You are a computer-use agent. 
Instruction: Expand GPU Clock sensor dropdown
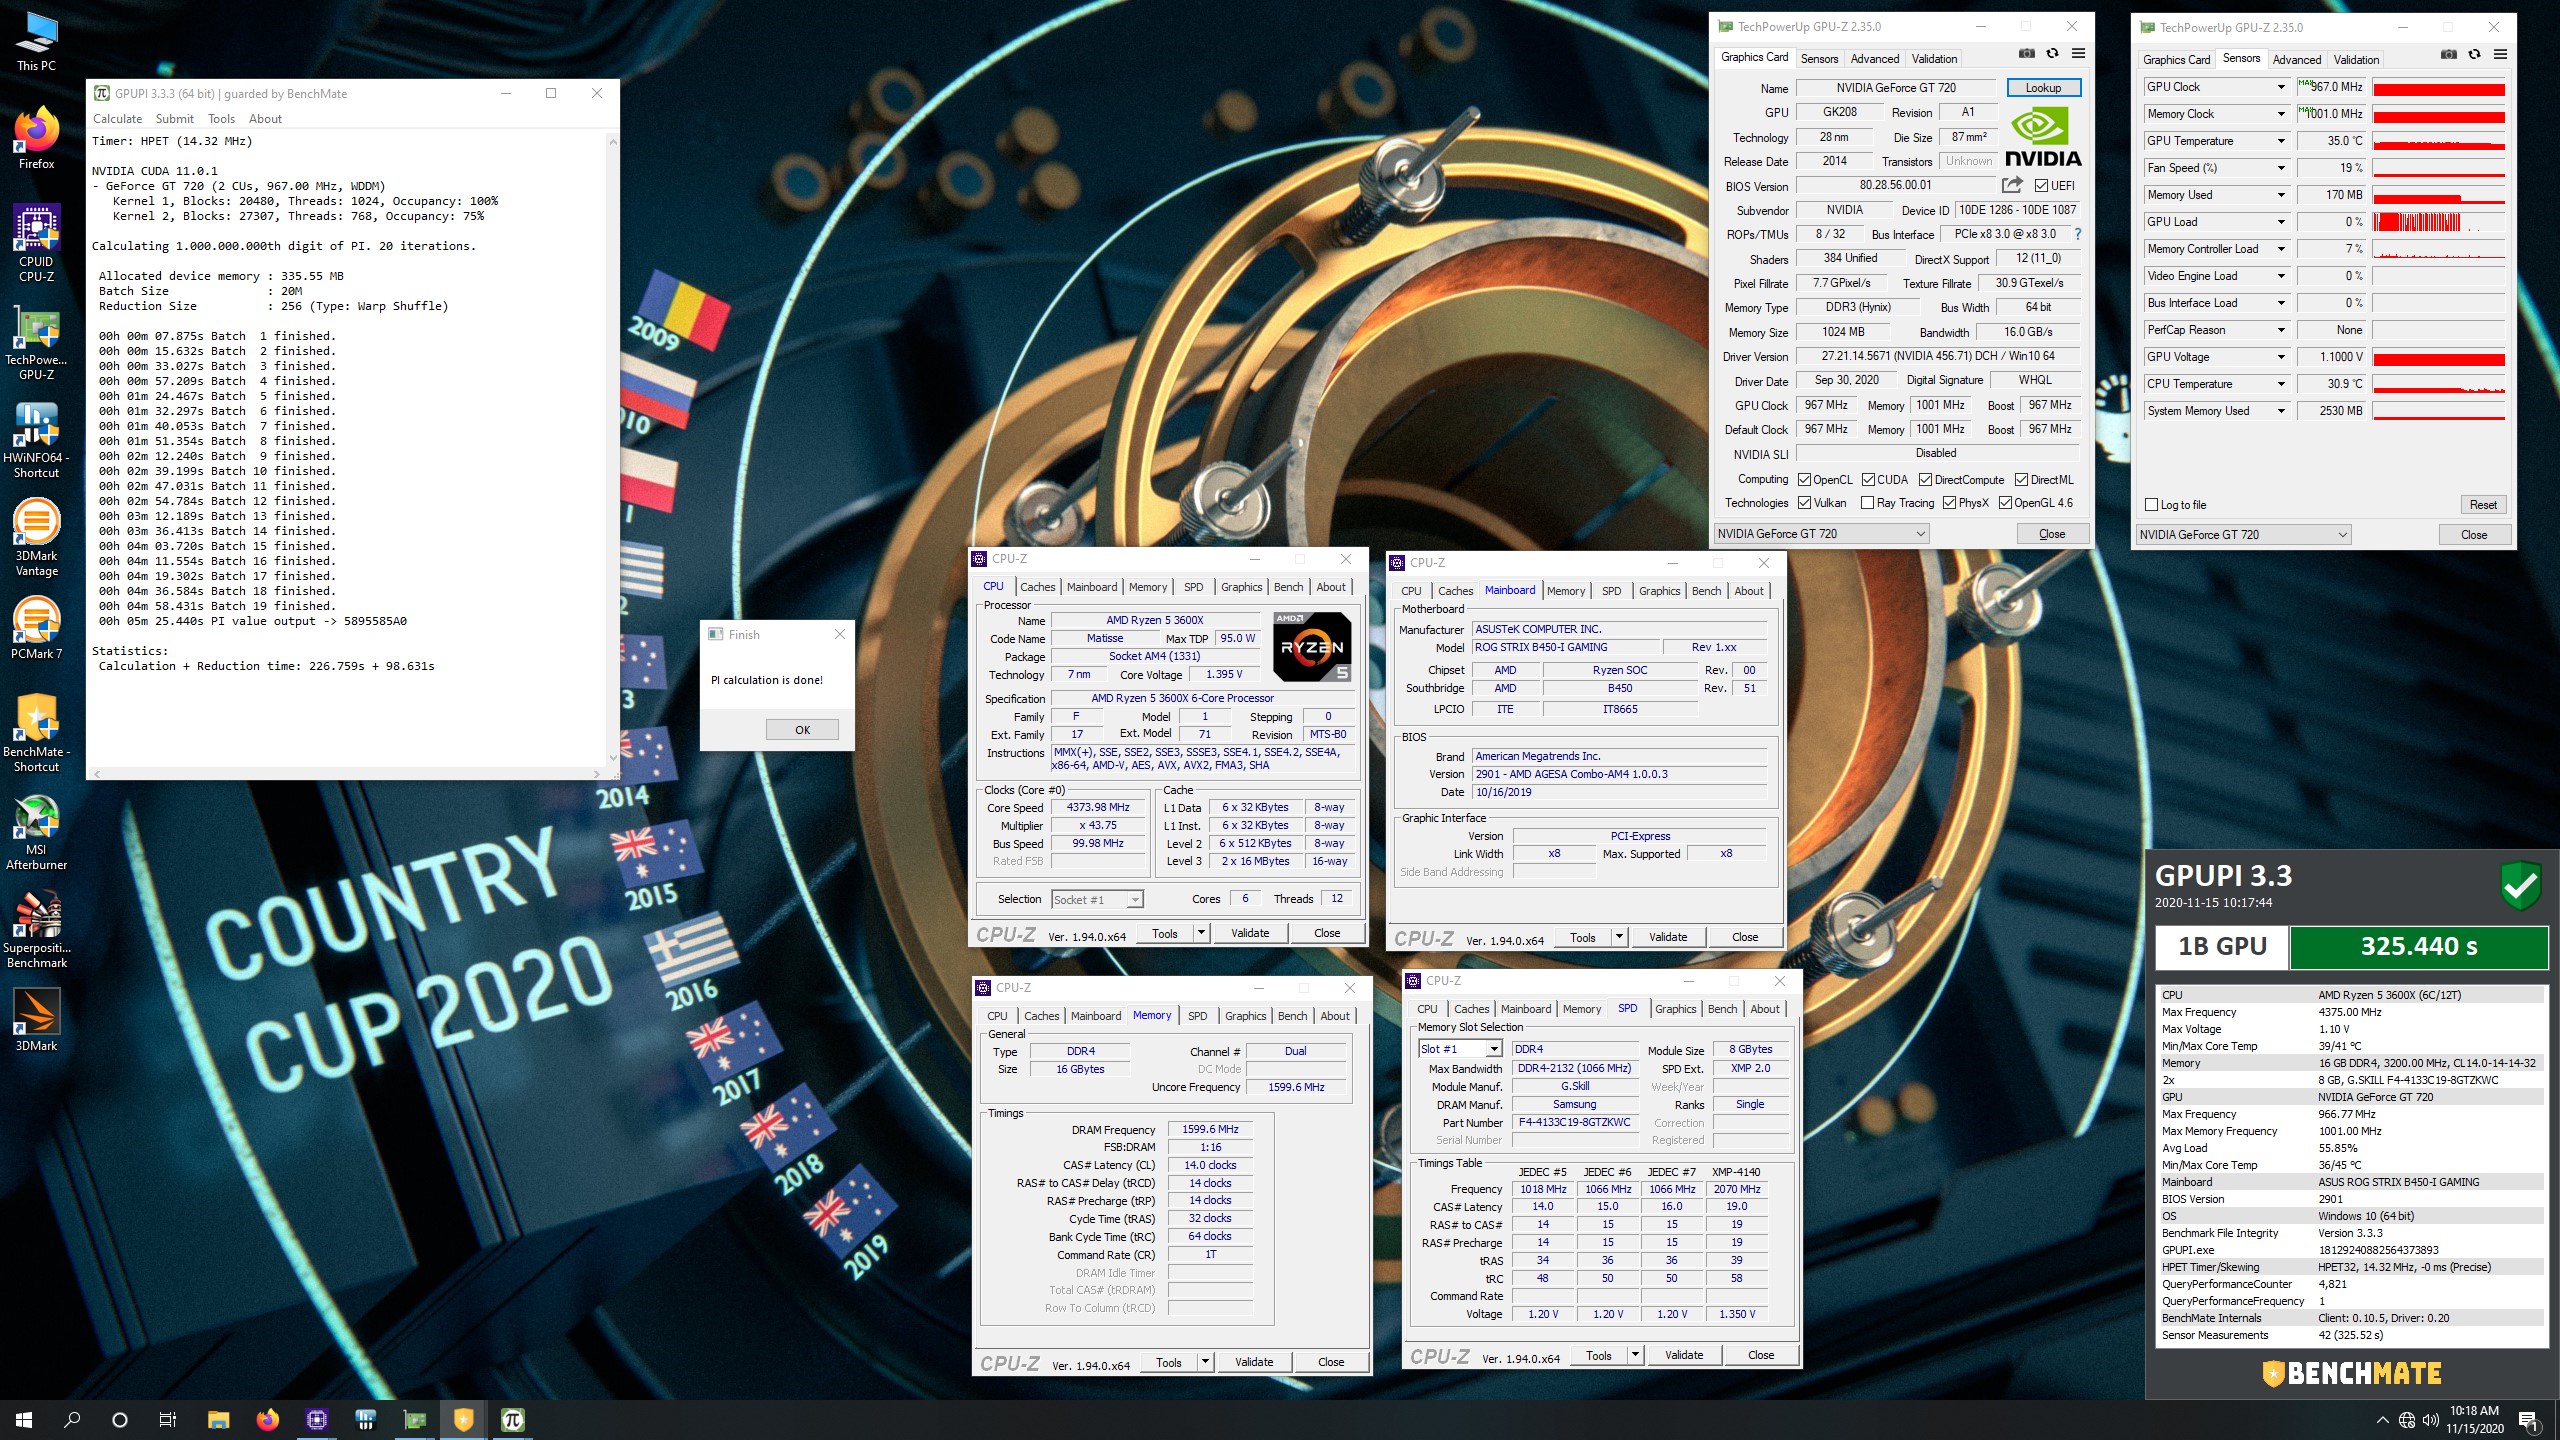click(2281, 87)
